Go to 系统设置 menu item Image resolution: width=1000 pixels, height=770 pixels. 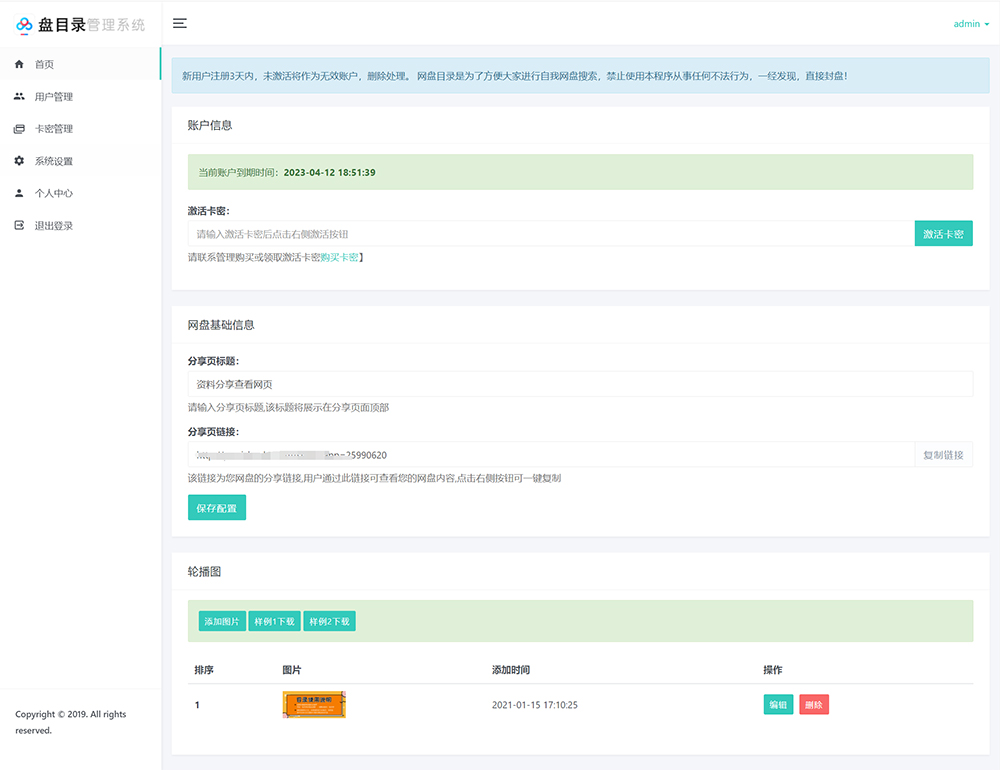click(54, 161)
